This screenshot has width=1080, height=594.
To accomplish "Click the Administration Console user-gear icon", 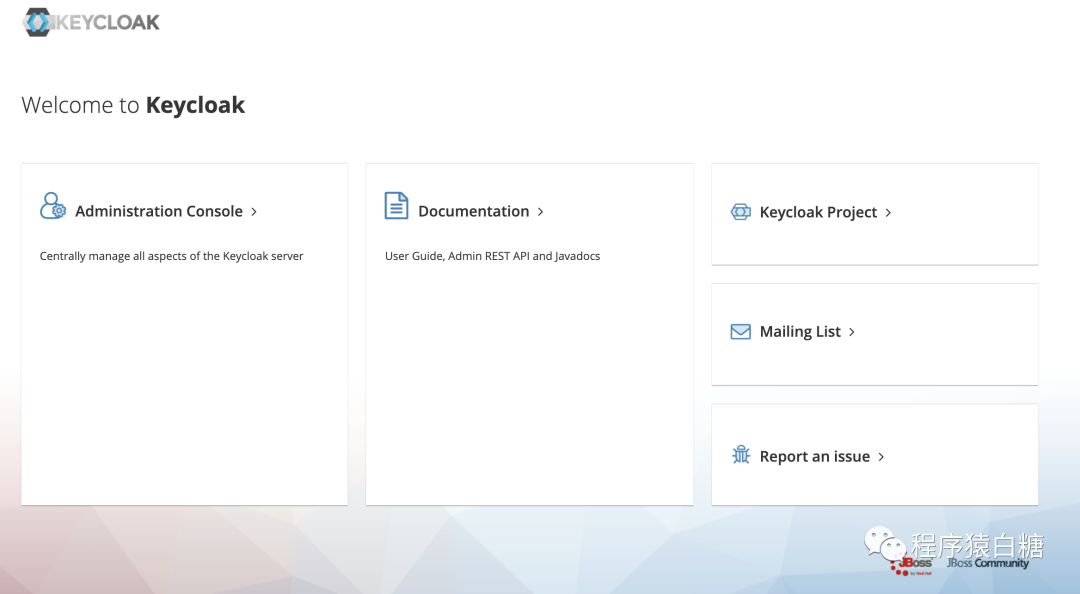I will click(x=53, y=206).
